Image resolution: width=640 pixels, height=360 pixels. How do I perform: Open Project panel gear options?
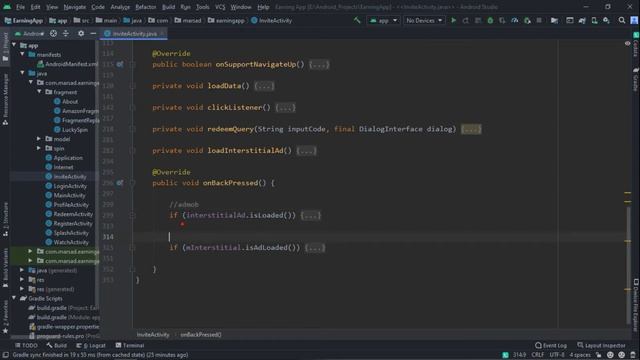pyautogui.click(x=81, y=33)
